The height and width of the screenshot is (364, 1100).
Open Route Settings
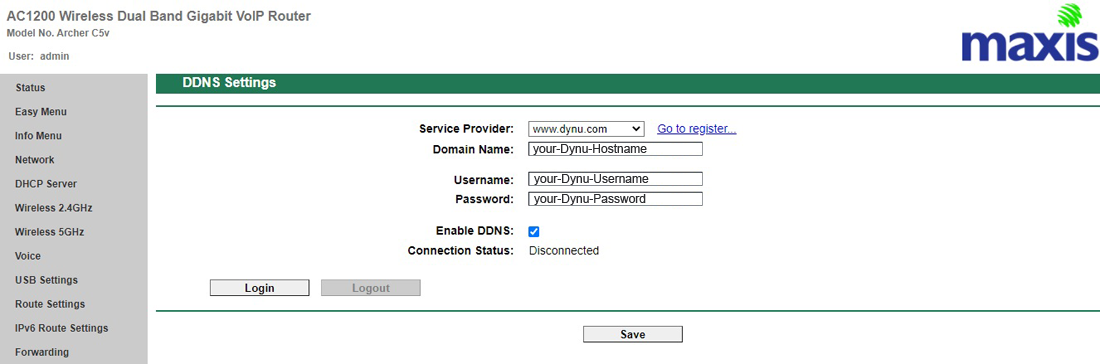pyautogui.click(x=50, y=304)
